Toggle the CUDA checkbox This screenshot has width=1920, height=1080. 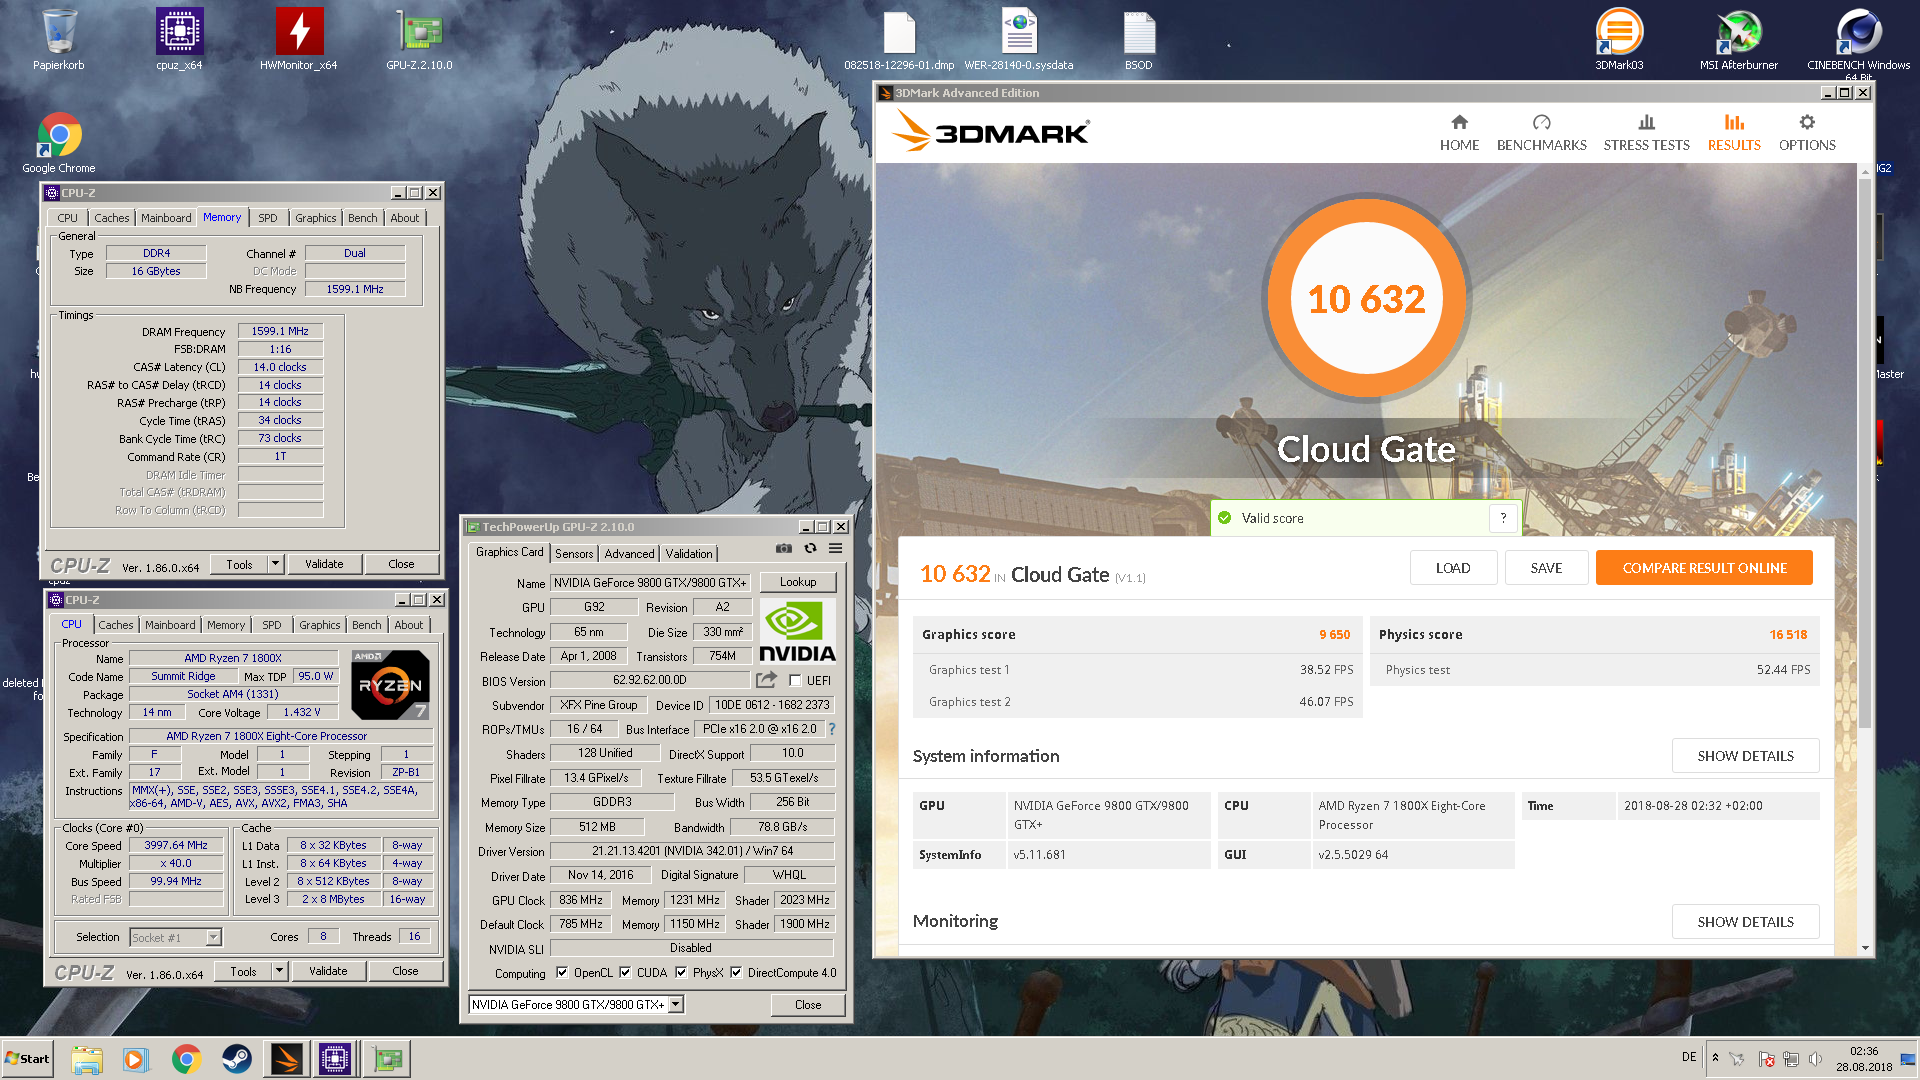coord(625,973)
